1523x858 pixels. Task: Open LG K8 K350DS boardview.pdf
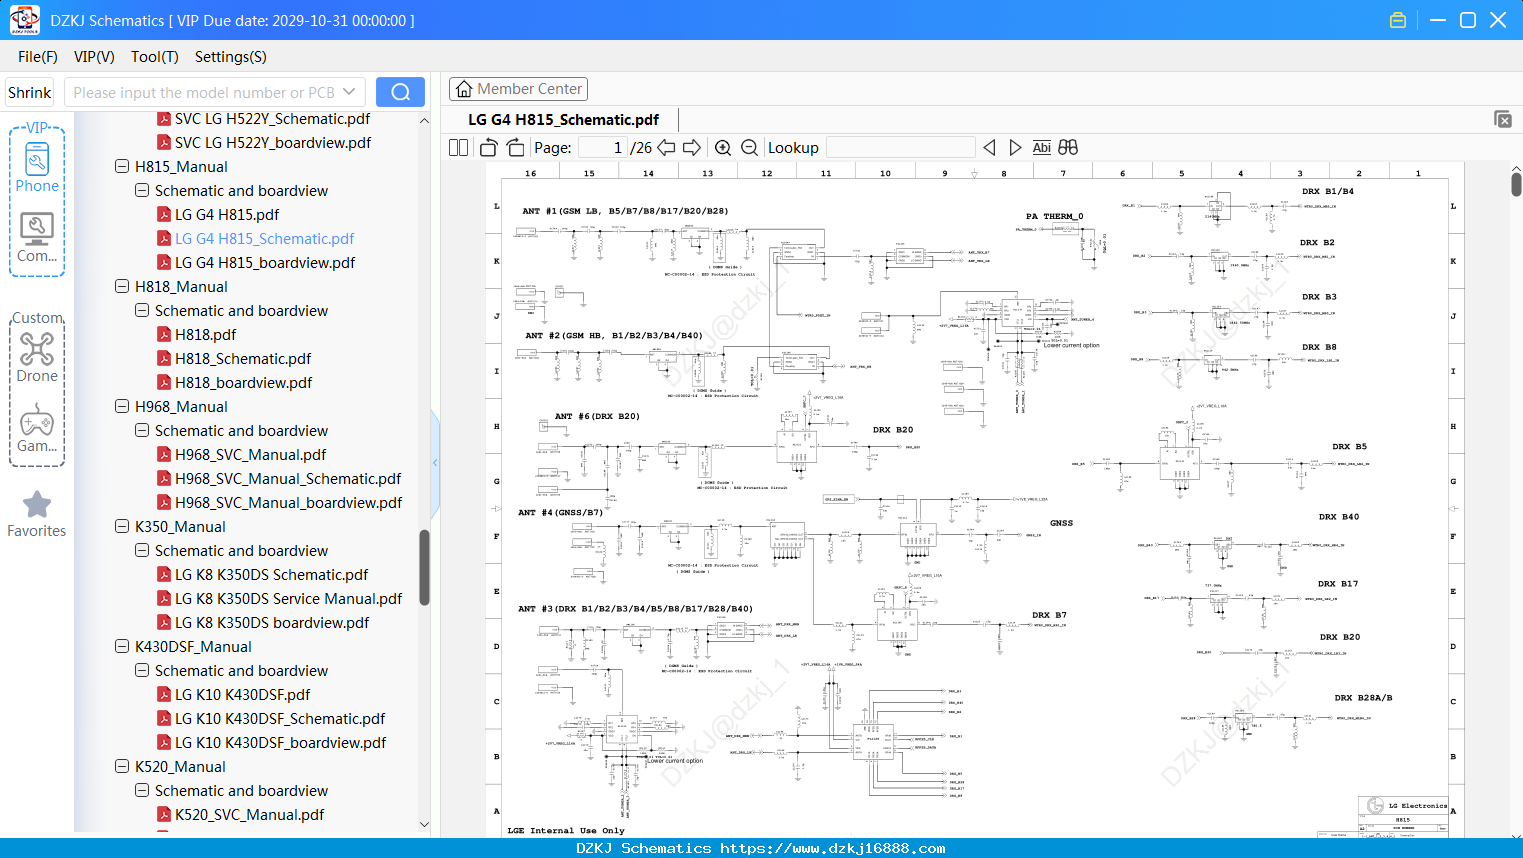[272, 622]
